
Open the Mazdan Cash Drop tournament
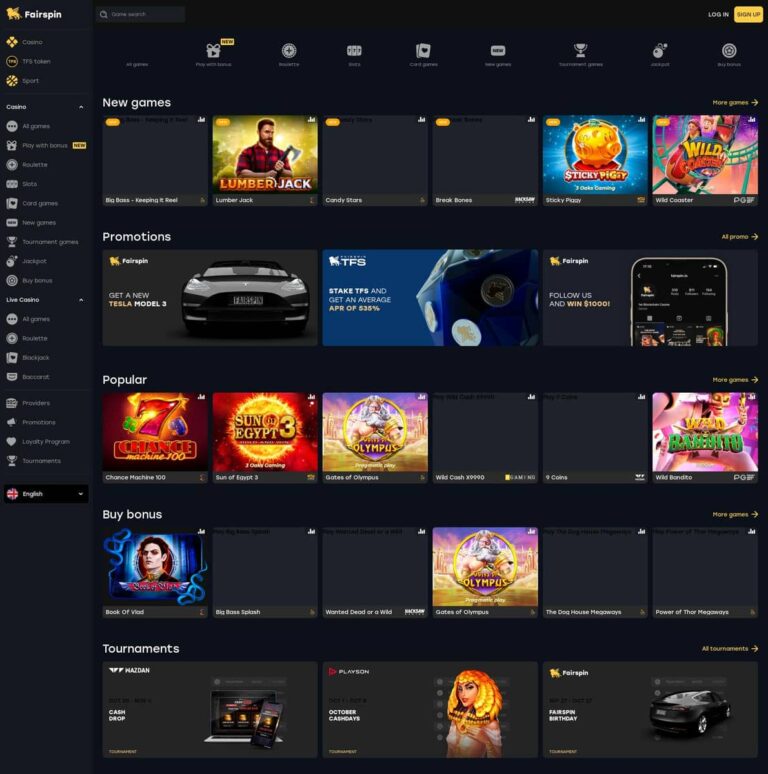pos(210,710)
